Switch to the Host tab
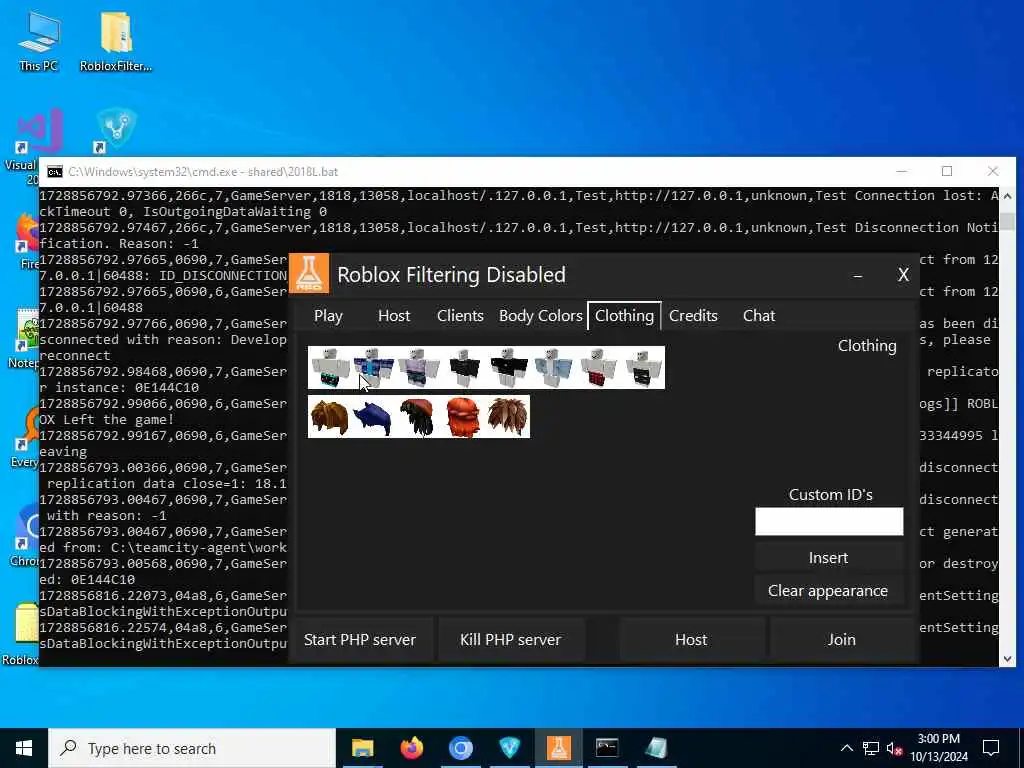 [x=394, y=315]
